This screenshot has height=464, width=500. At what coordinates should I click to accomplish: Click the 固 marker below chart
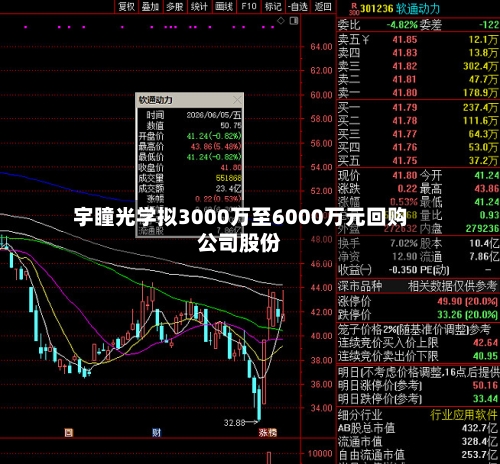pyautogui.click(x=69, y=433)
